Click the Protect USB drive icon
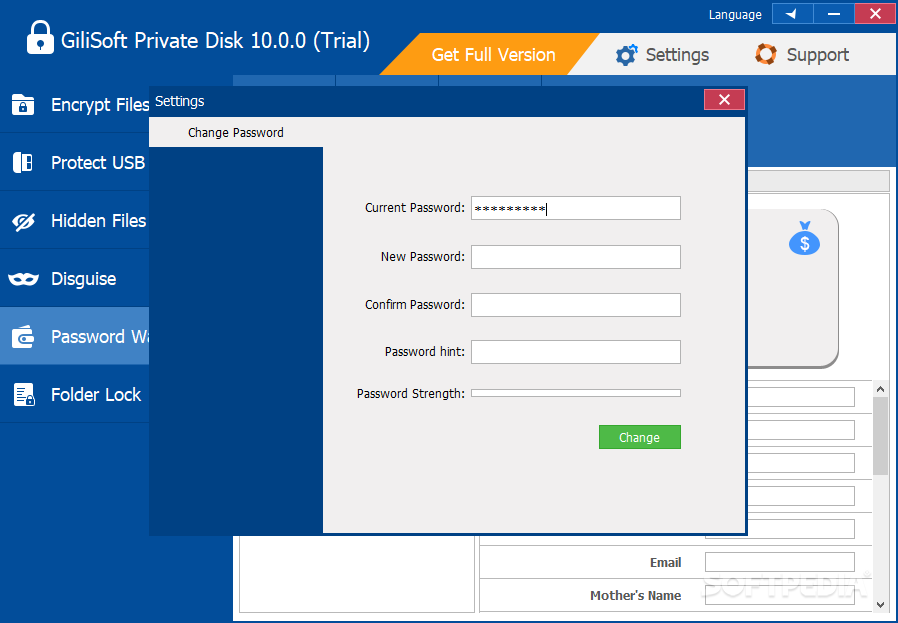898x623 pixels. tap(23, 163)
